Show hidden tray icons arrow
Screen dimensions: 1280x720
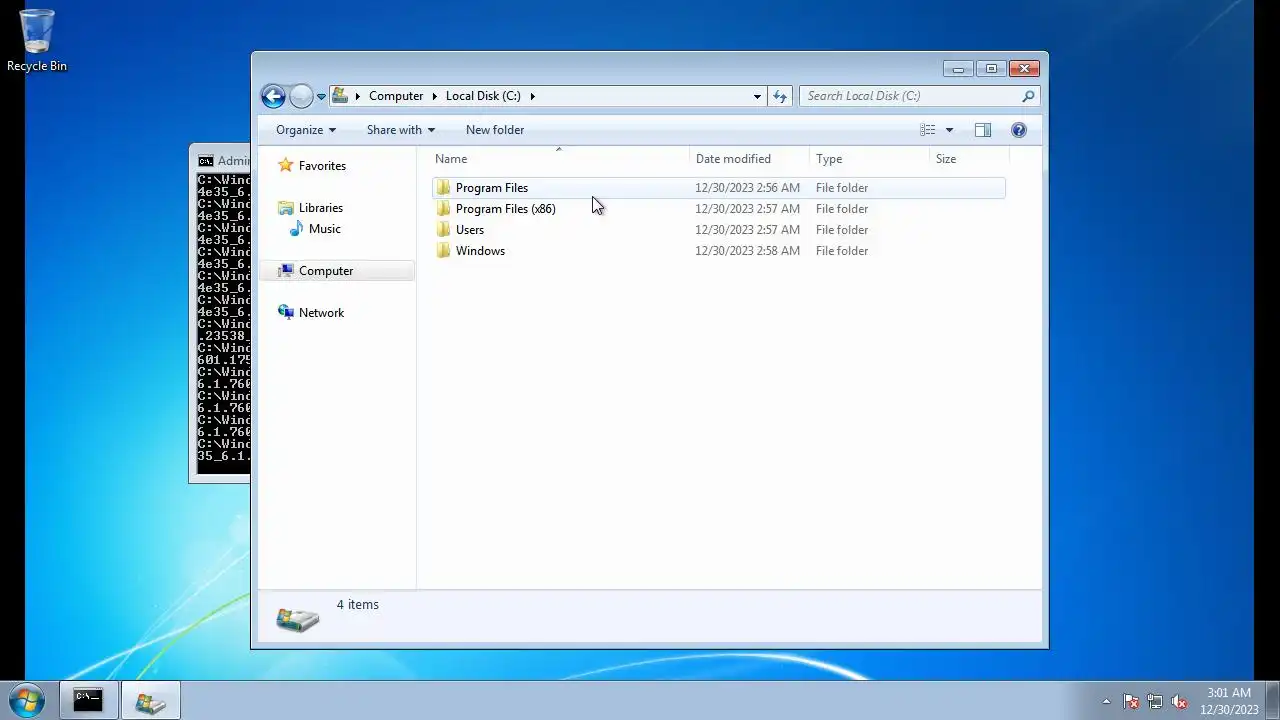pyautogui.click(x=1106, y=702)
